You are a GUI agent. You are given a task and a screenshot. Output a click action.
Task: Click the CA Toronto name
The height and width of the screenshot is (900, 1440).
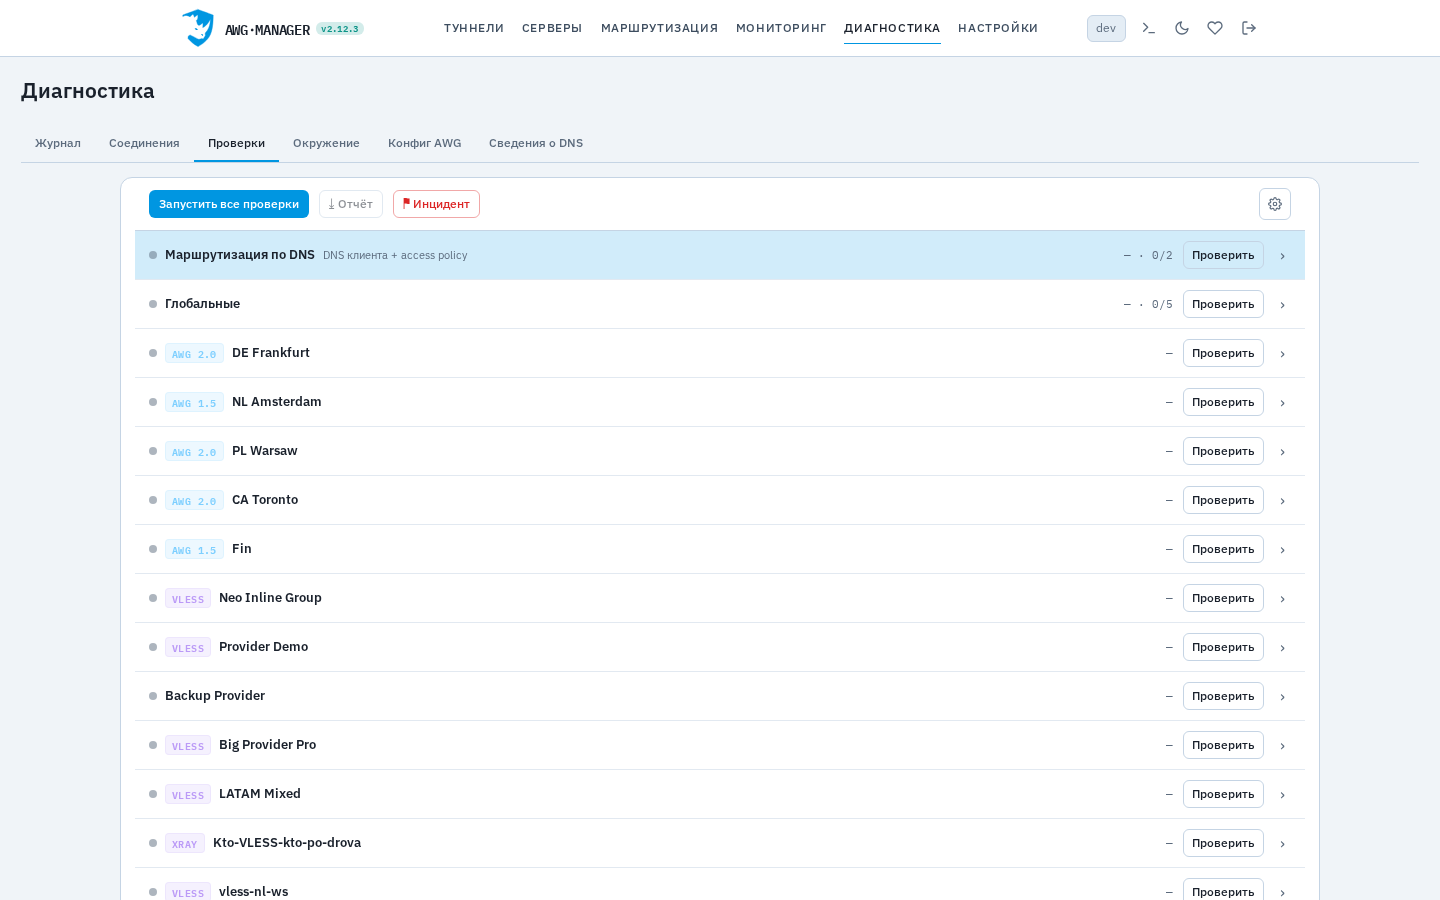point(265,500)
